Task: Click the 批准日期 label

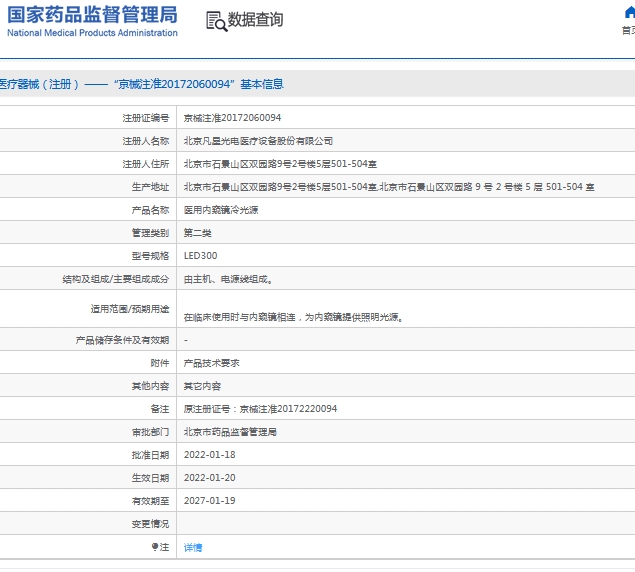Action: coord(150,455)
